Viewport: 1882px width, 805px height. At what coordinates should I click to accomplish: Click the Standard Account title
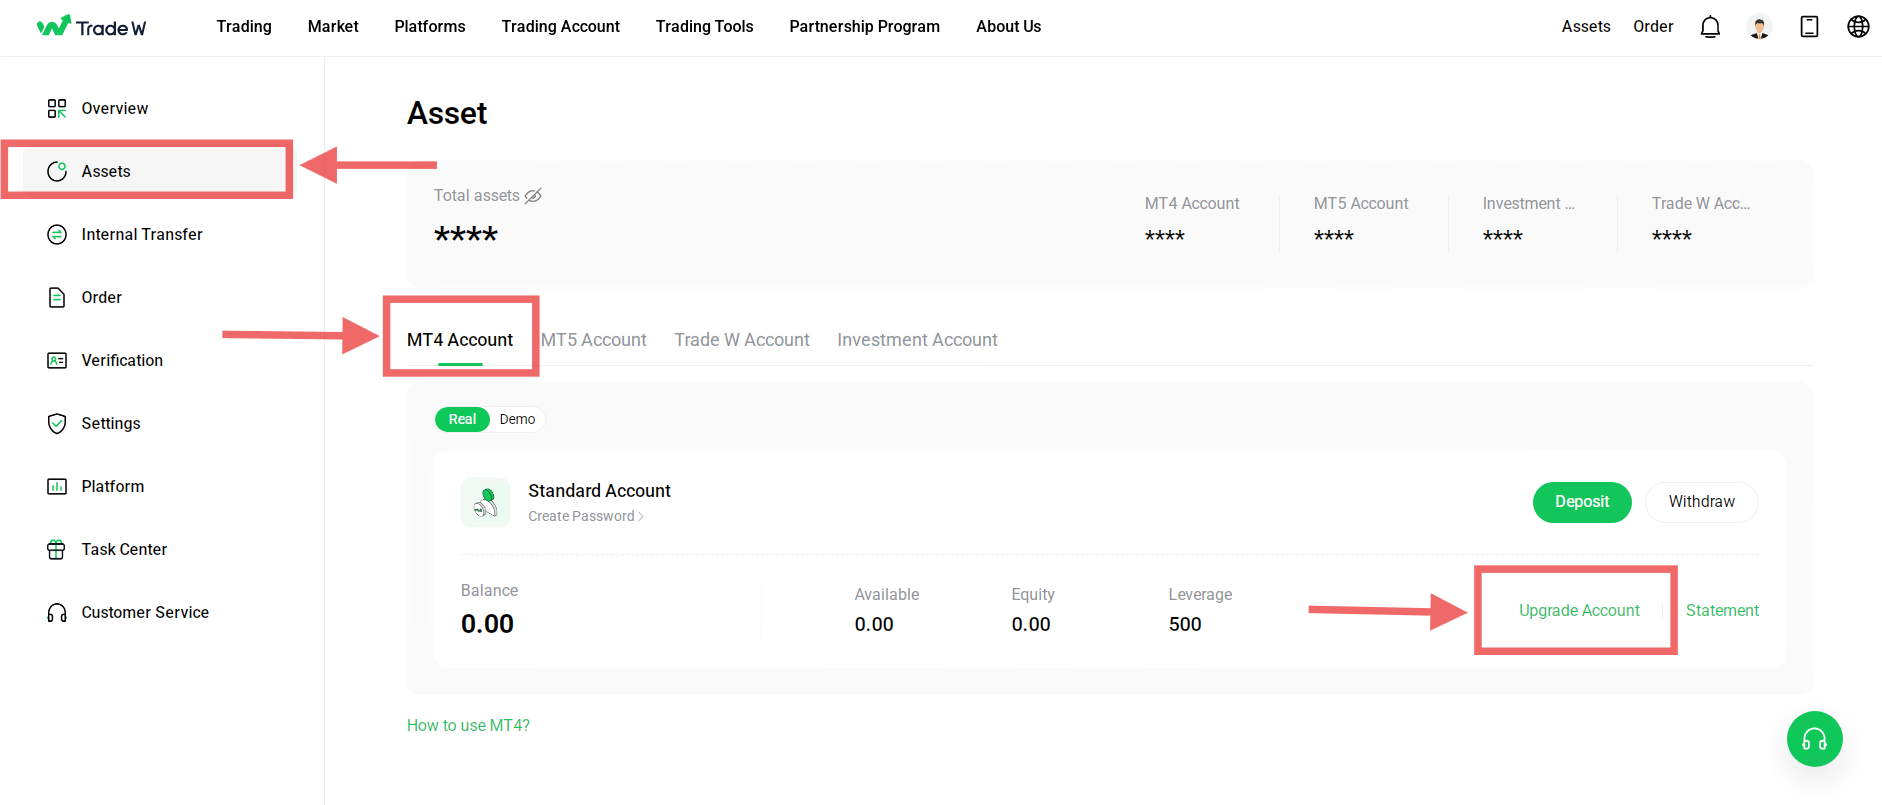(x=599, y=491)
